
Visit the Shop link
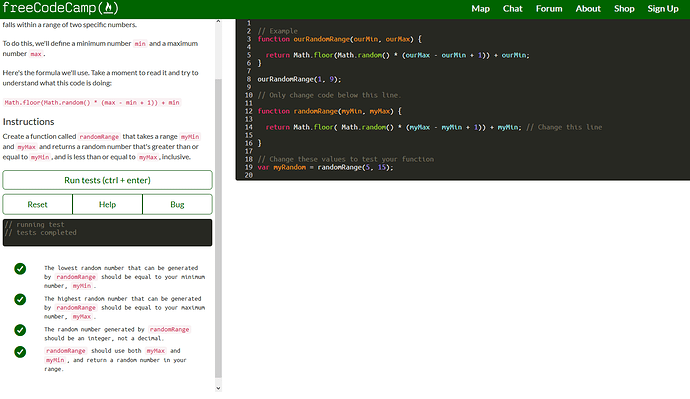point(624,9)
